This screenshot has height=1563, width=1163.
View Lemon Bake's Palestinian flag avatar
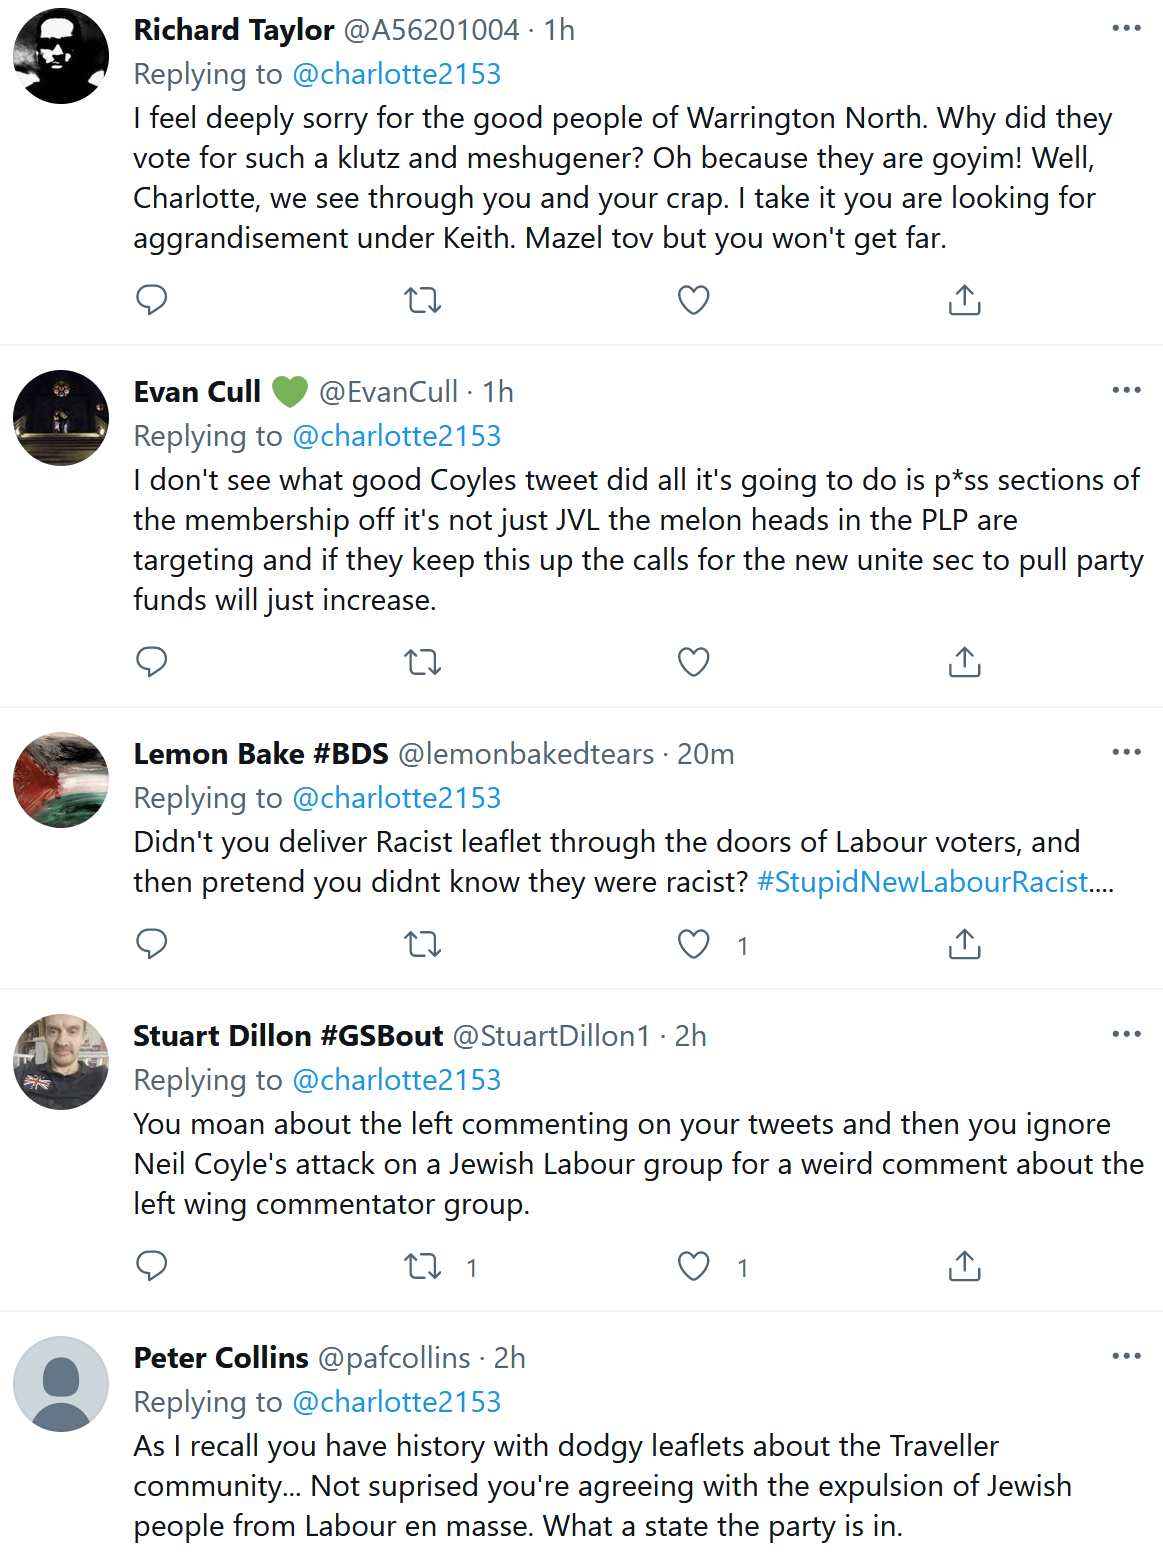click(x=60, y=780)
